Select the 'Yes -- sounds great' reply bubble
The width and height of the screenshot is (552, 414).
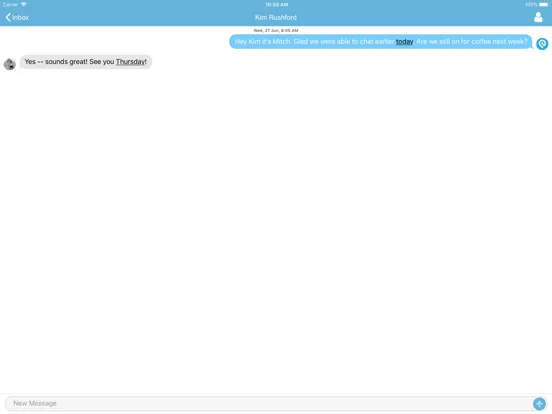point(86,62)
